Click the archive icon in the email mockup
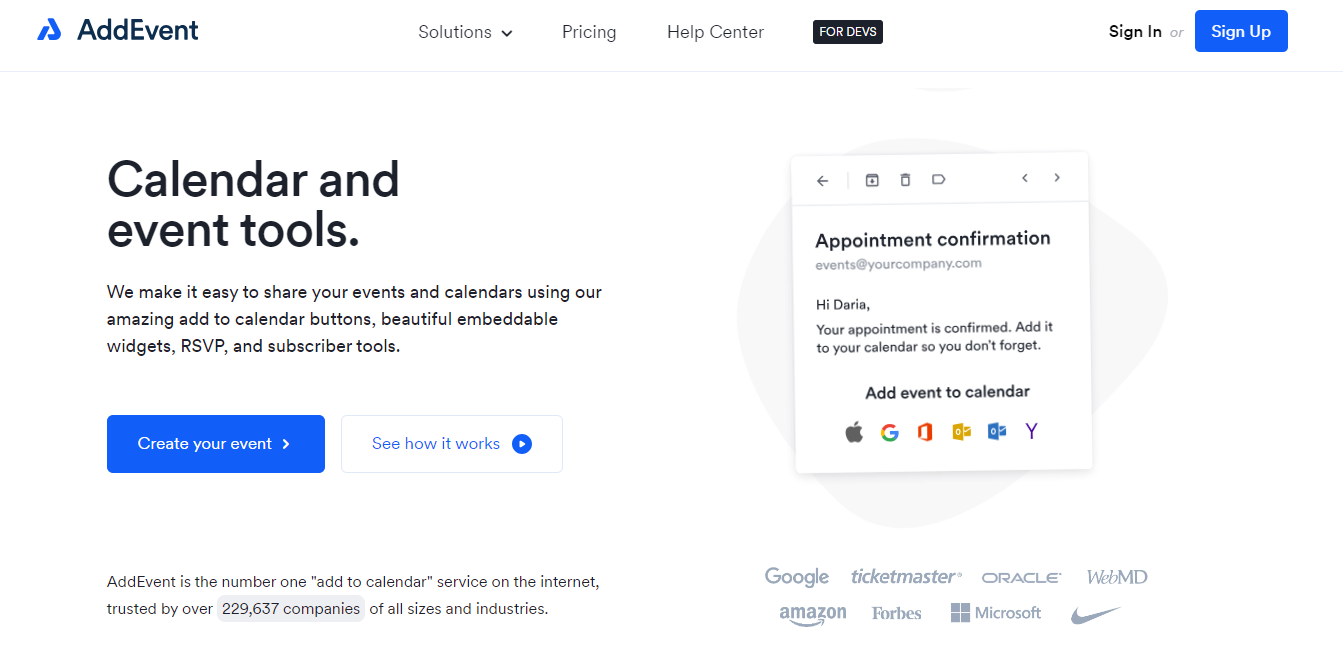This screenshot has height=652, width=1343. (x=872, y=180)
